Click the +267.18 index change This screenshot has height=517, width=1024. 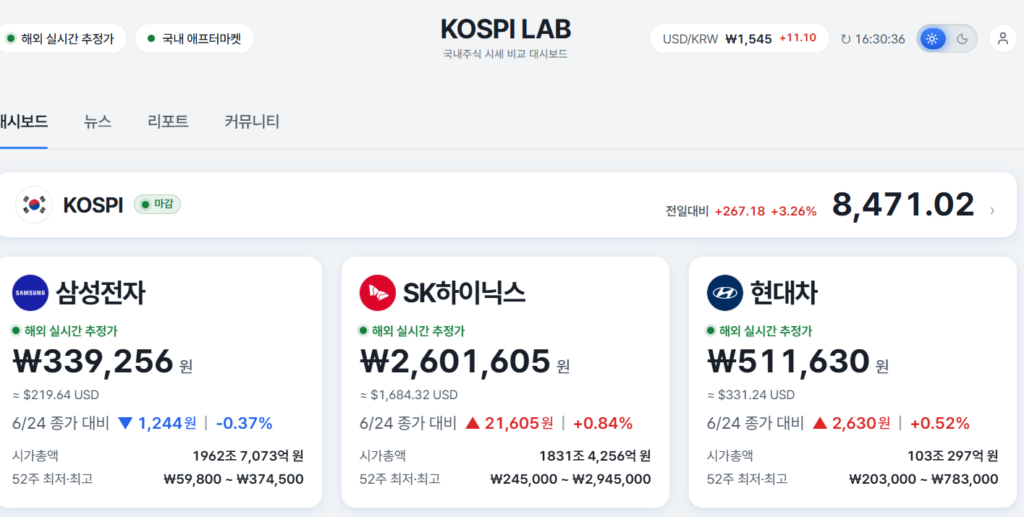740,211
